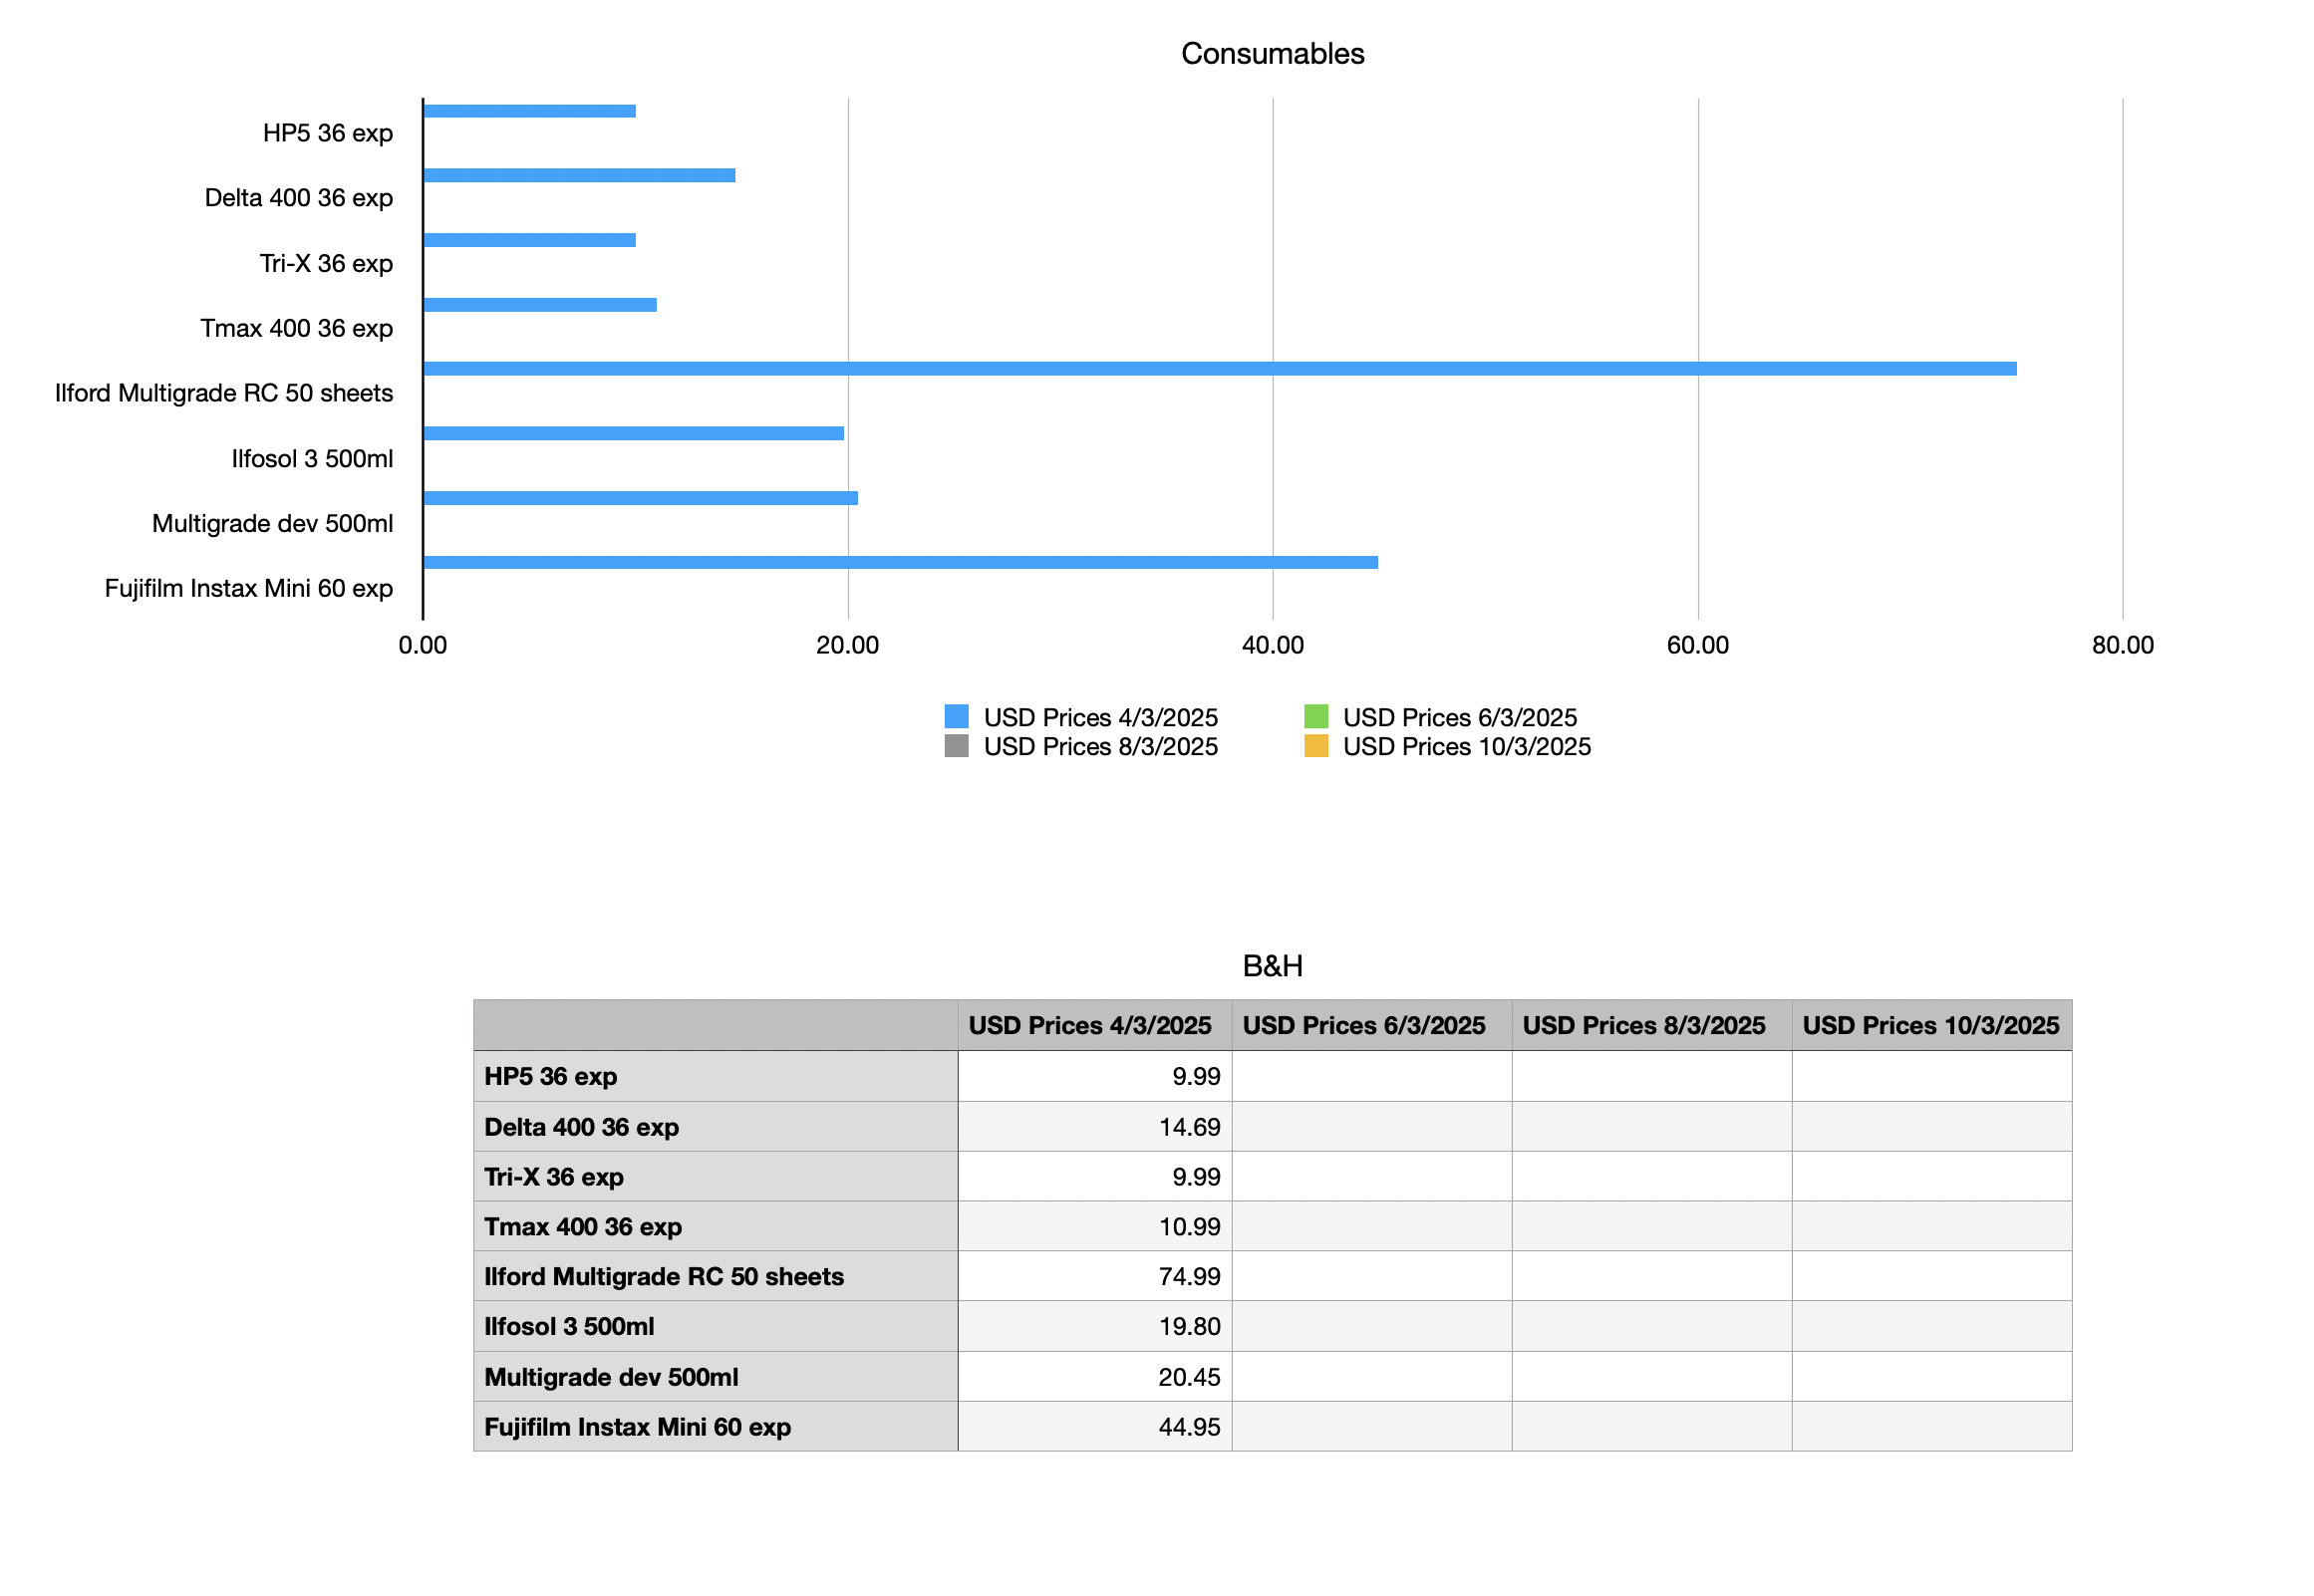
Task: Click USD Prices 10/3/2025 legend label
Action: pyautogui.click(x=1466, y=747)
